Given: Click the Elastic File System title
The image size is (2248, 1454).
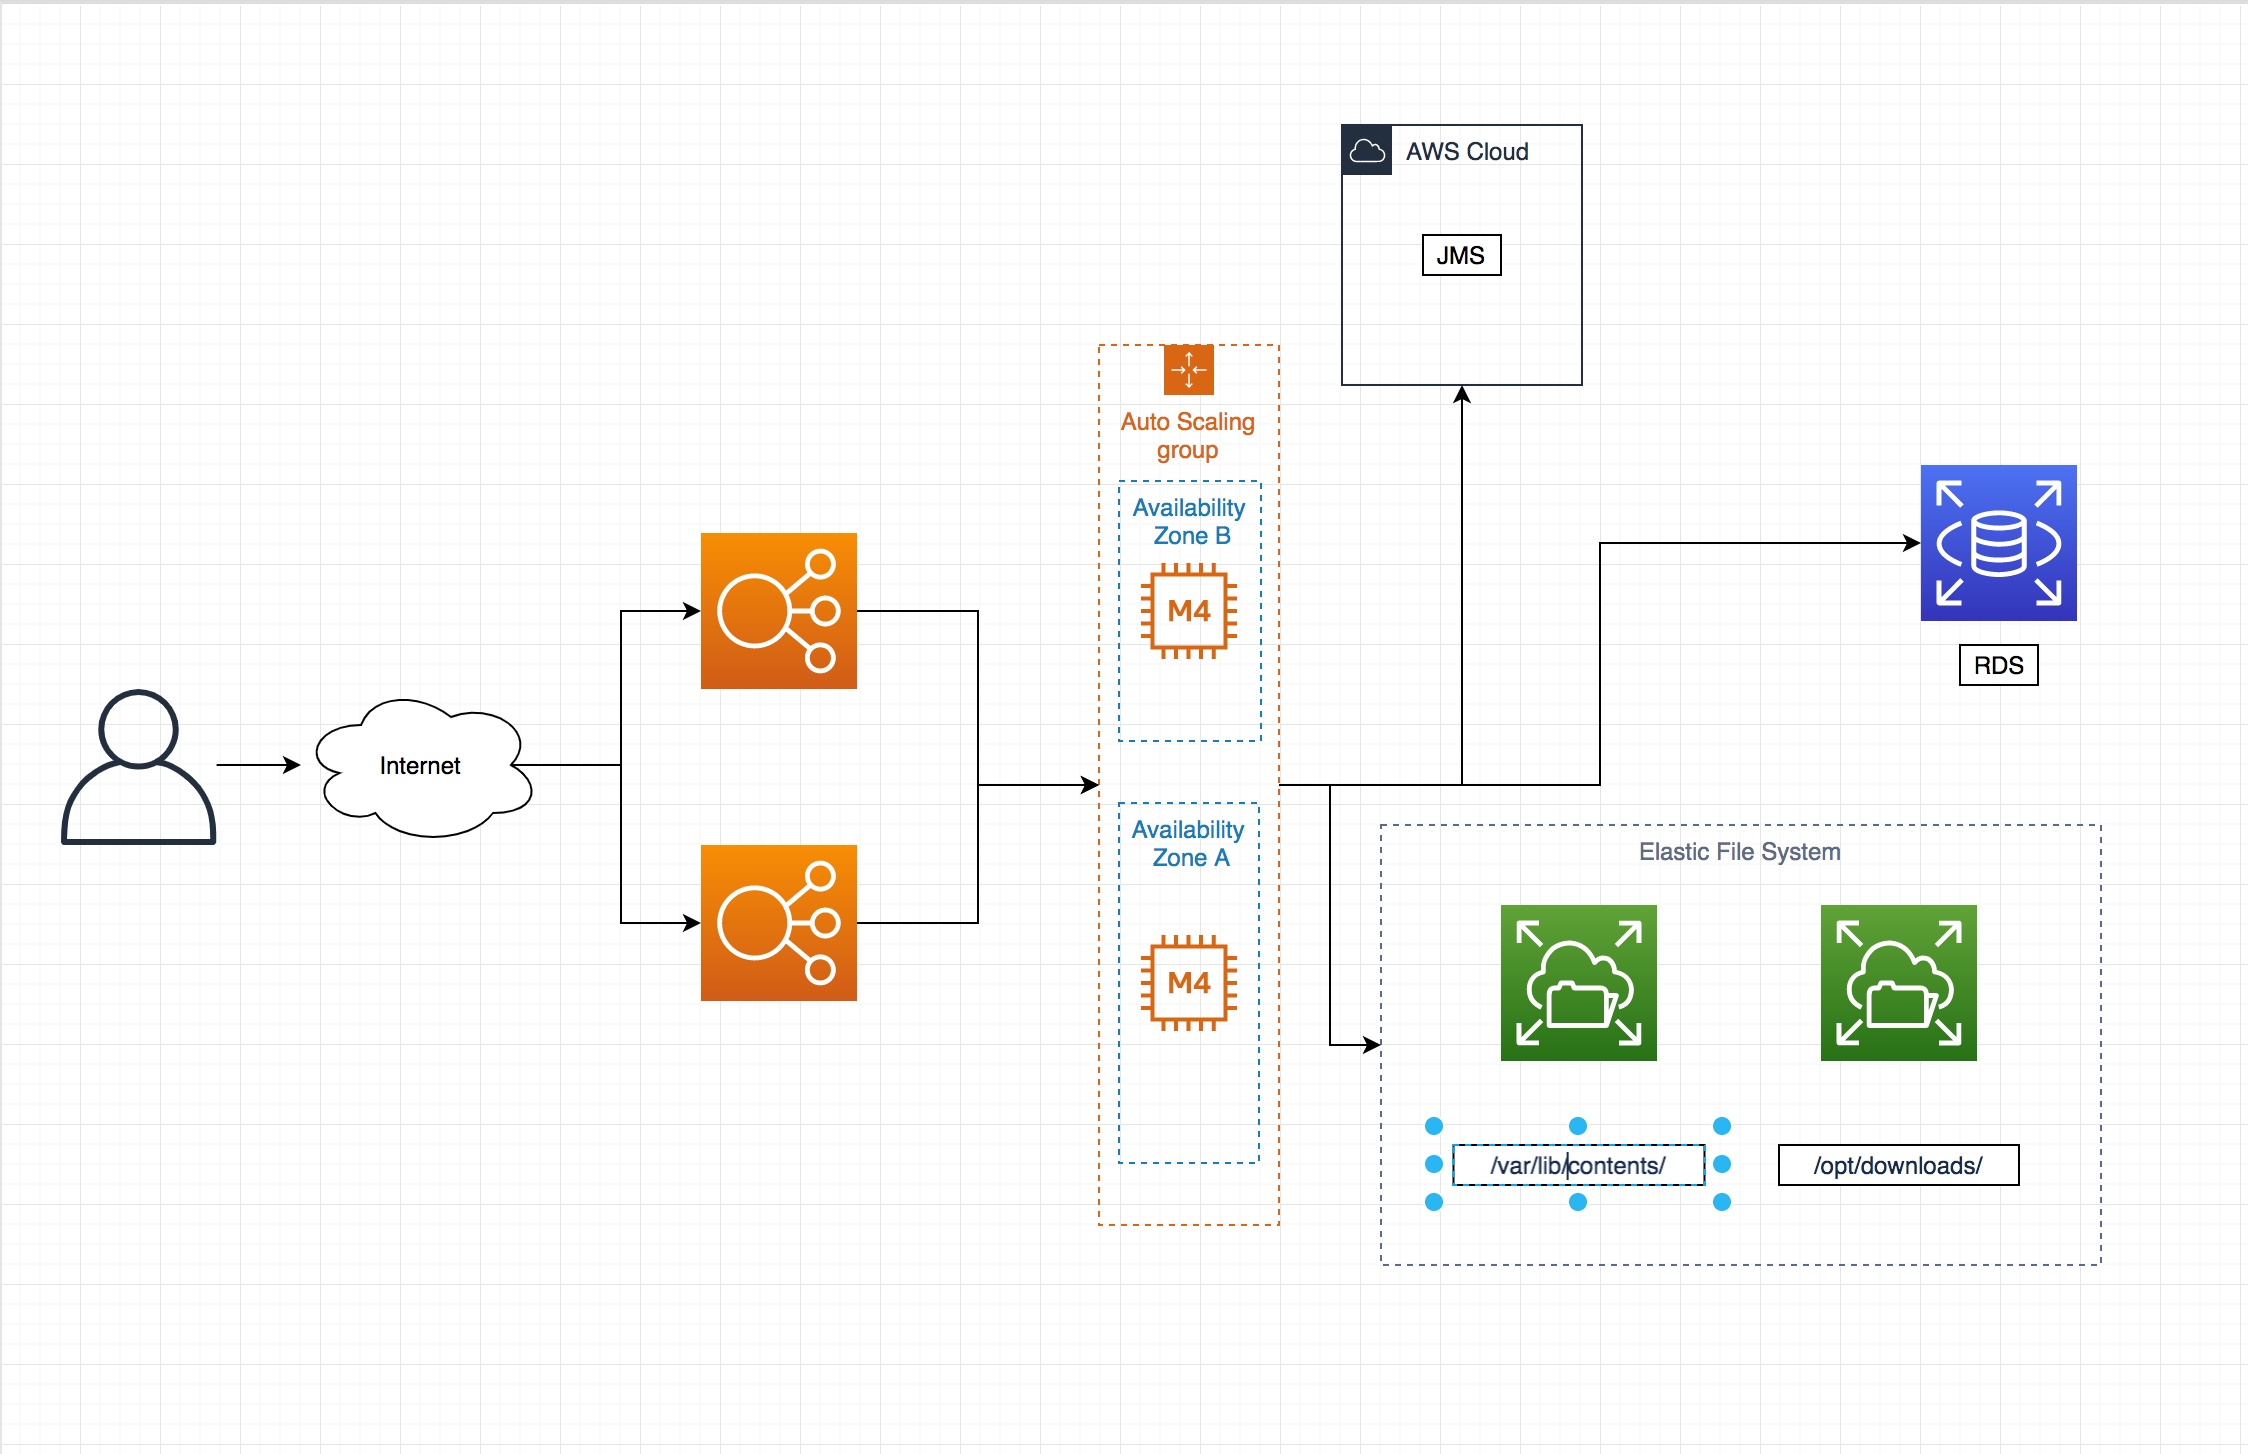Looking at the screenshot, I should point(1740,852).
